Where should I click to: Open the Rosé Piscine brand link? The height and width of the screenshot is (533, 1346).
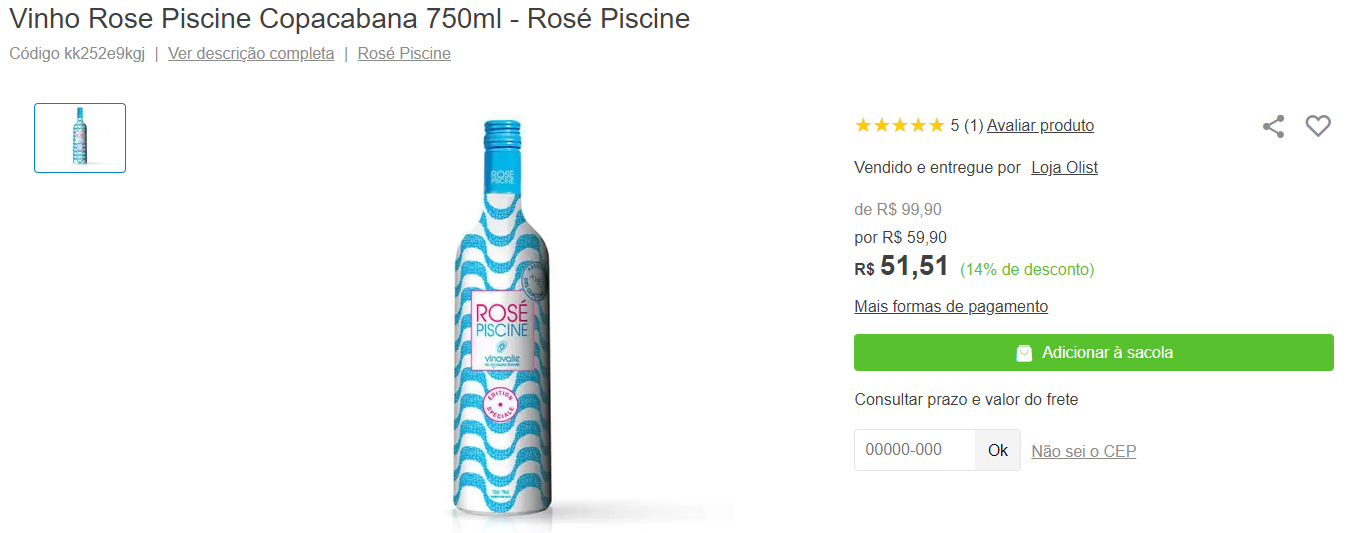point(404,54)
